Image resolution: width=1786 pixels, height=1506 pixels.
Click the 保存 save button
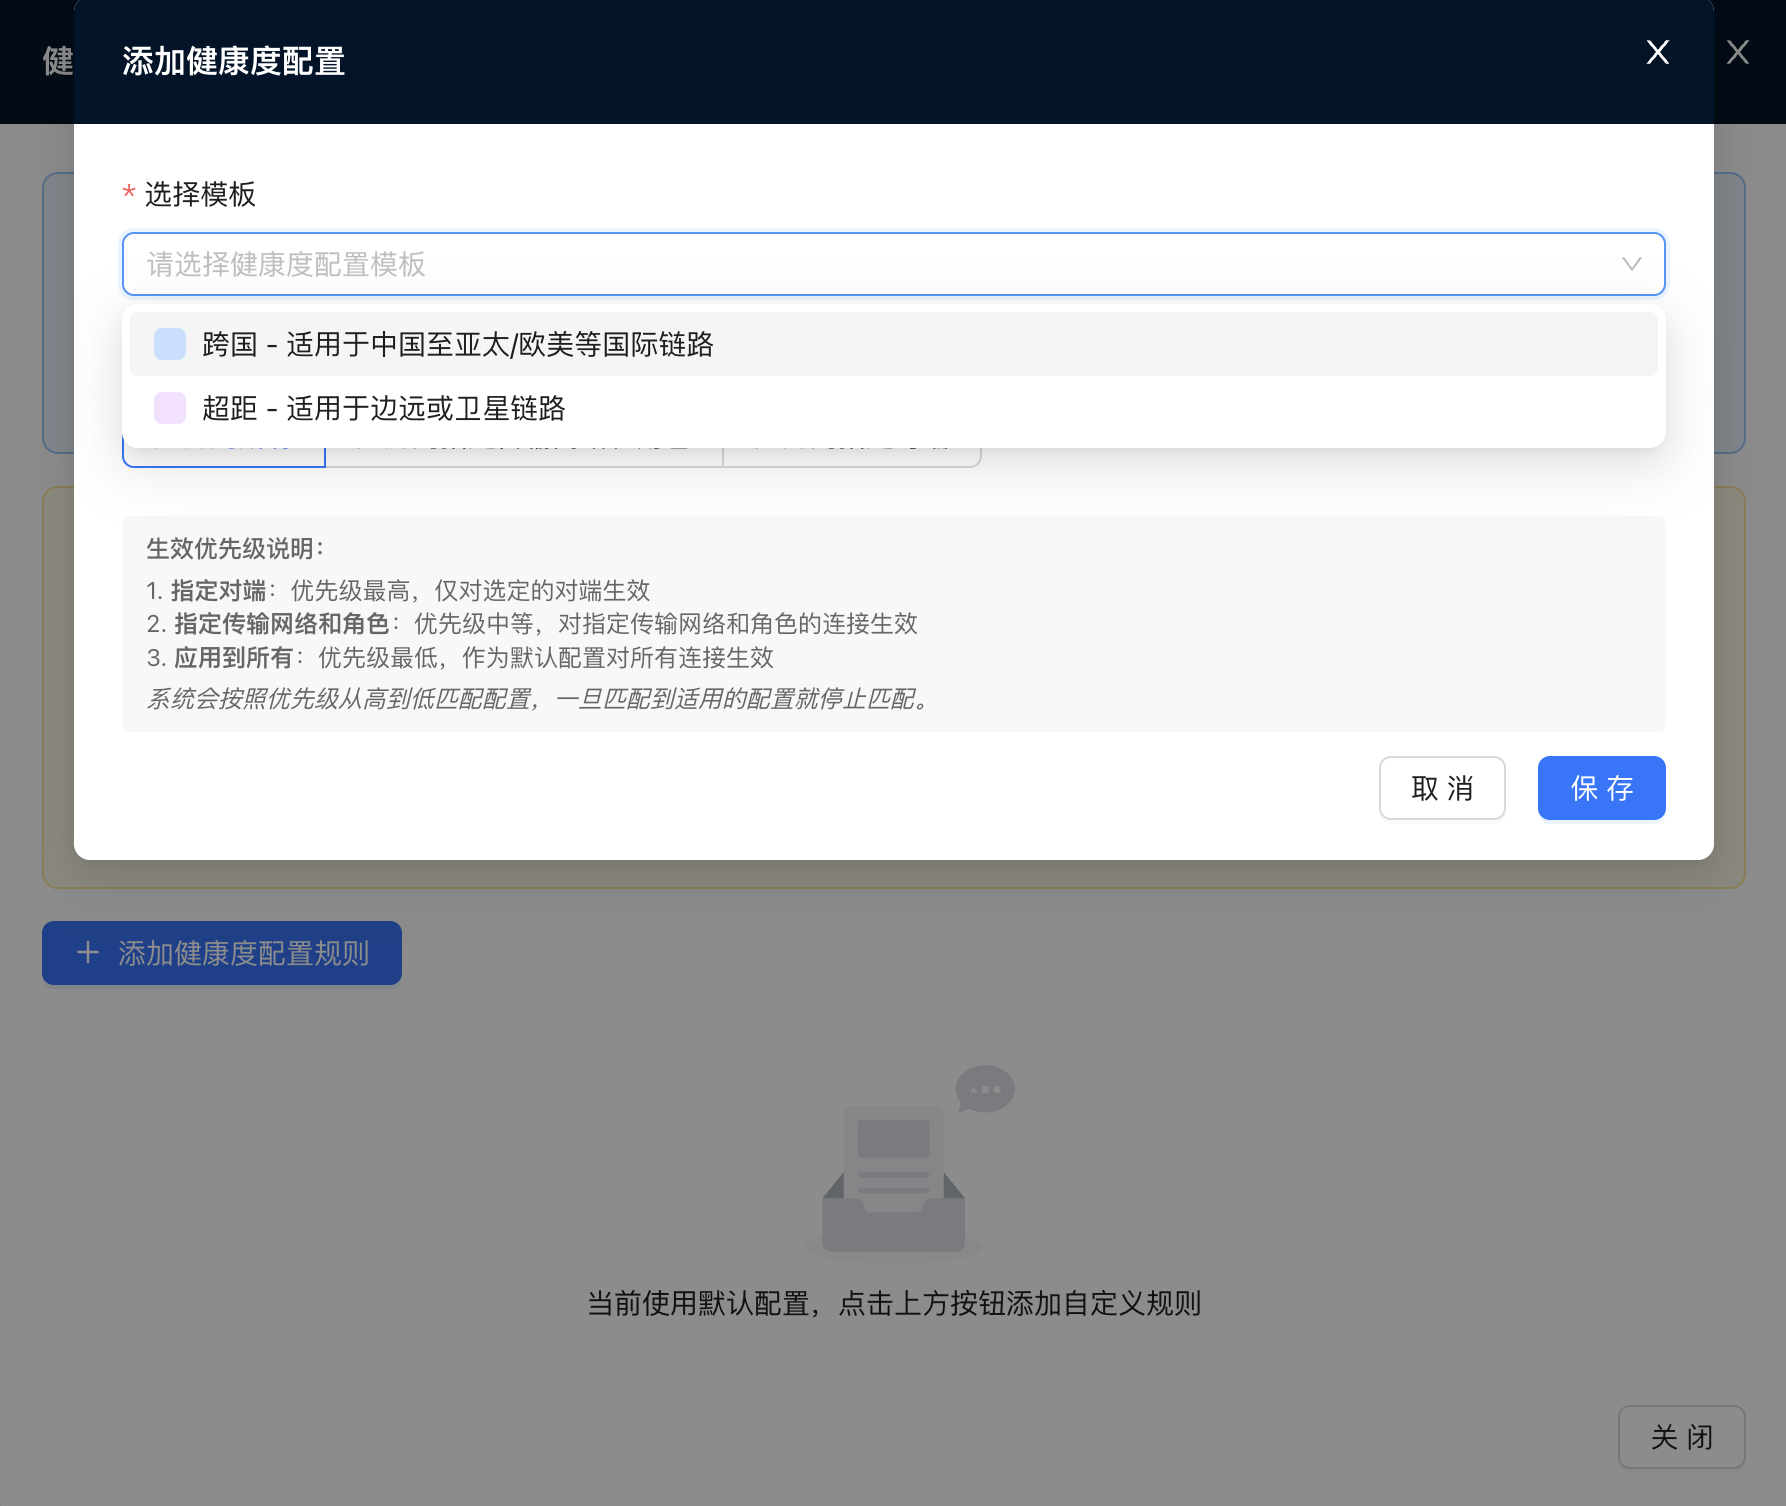(x=1600, y=788)
